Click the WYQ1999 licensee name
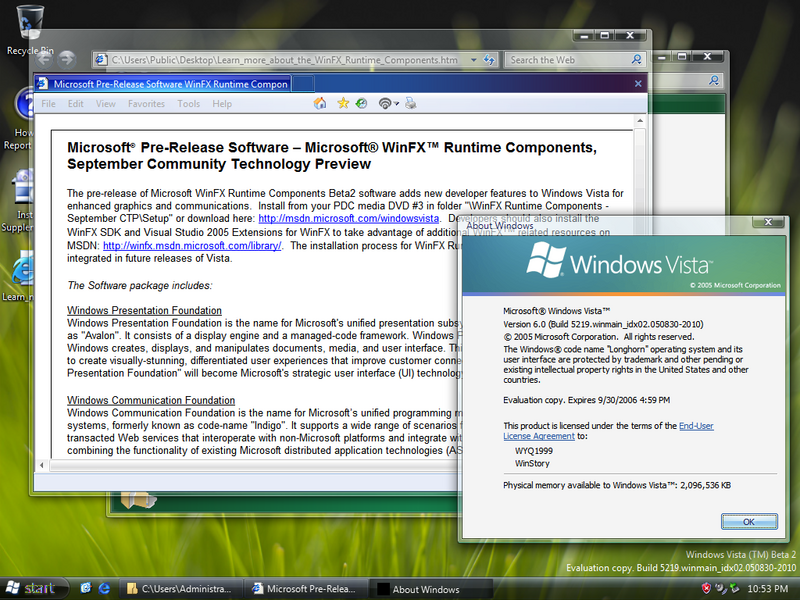This screenshot has width=800, height=600. coord(534,451)
